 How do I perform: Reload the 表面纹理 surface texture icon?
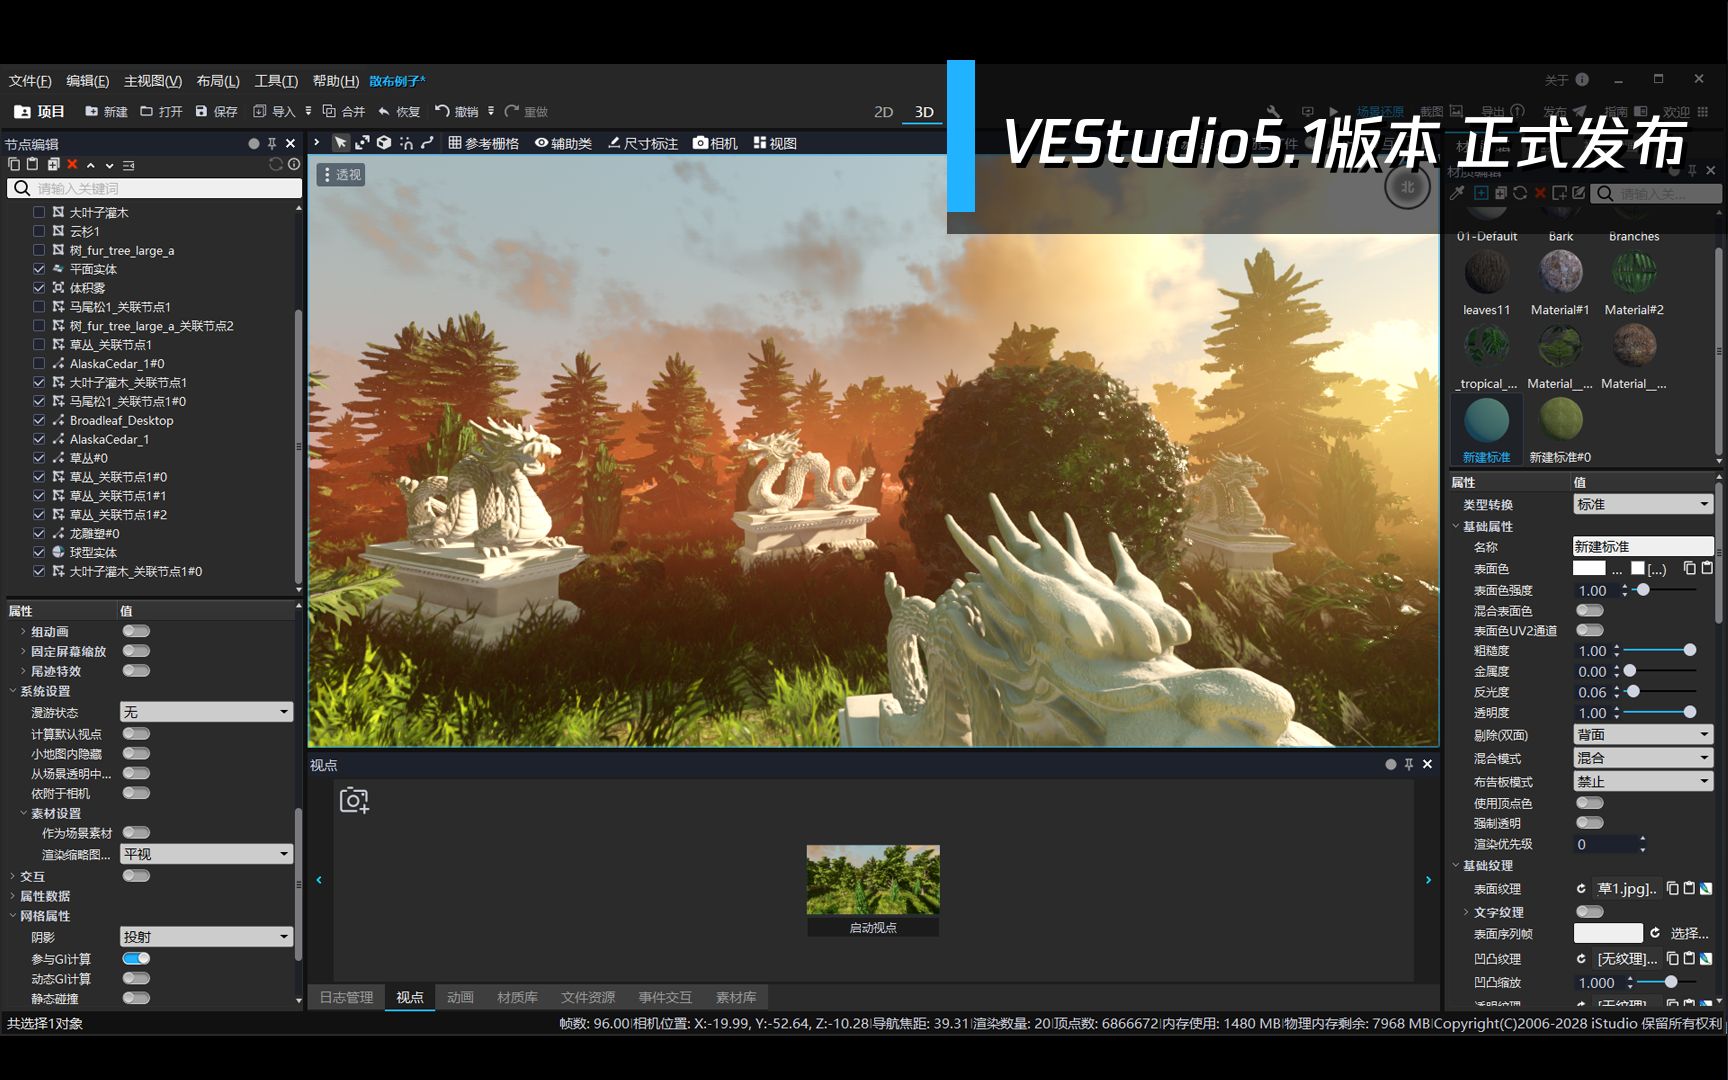pyautogui.click(x=1581, y=888)
